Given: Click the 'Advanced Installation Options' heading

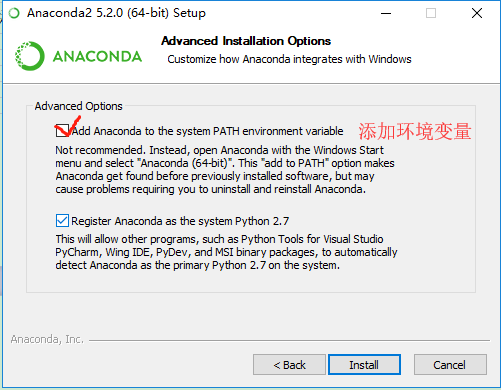Looking at the screenshot, I should pyautogui.click(x=246, y=41).
